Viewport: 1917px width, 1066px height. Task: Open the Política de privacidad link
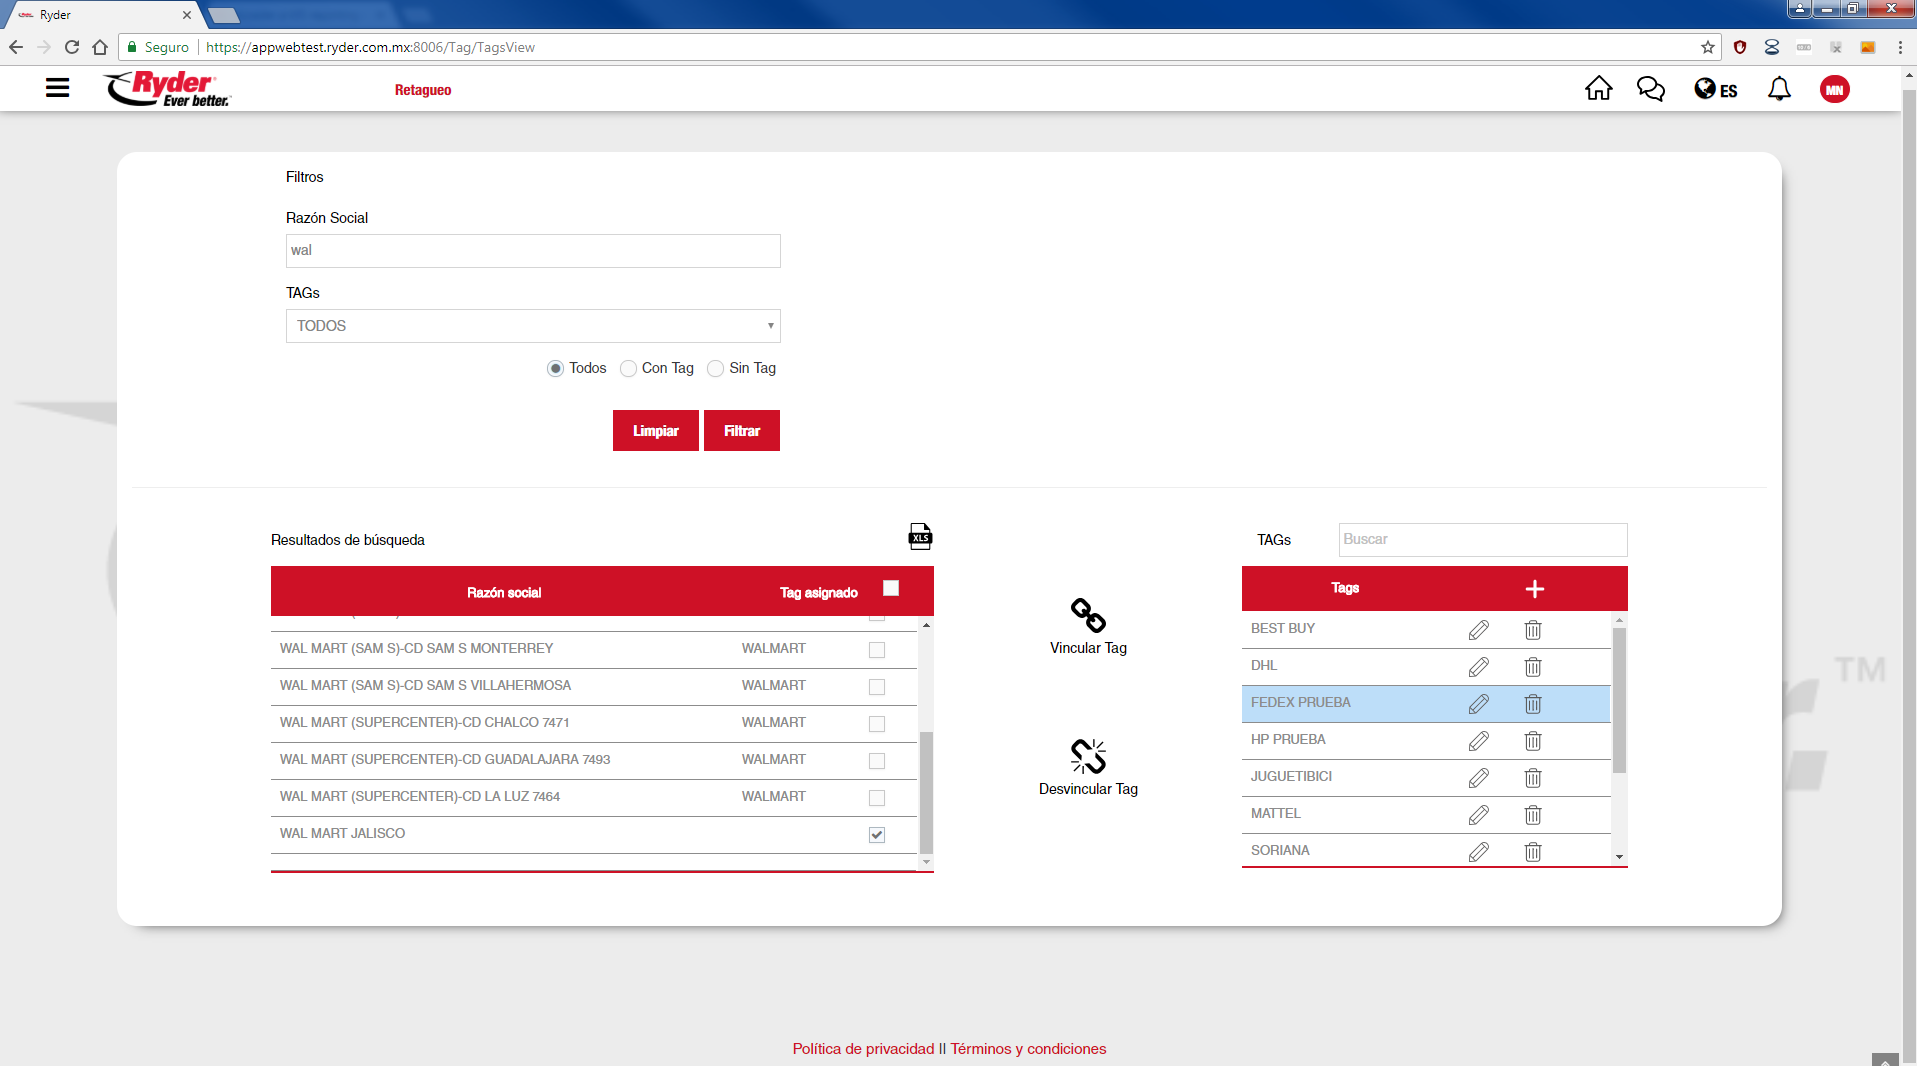tap(863, 1049)
